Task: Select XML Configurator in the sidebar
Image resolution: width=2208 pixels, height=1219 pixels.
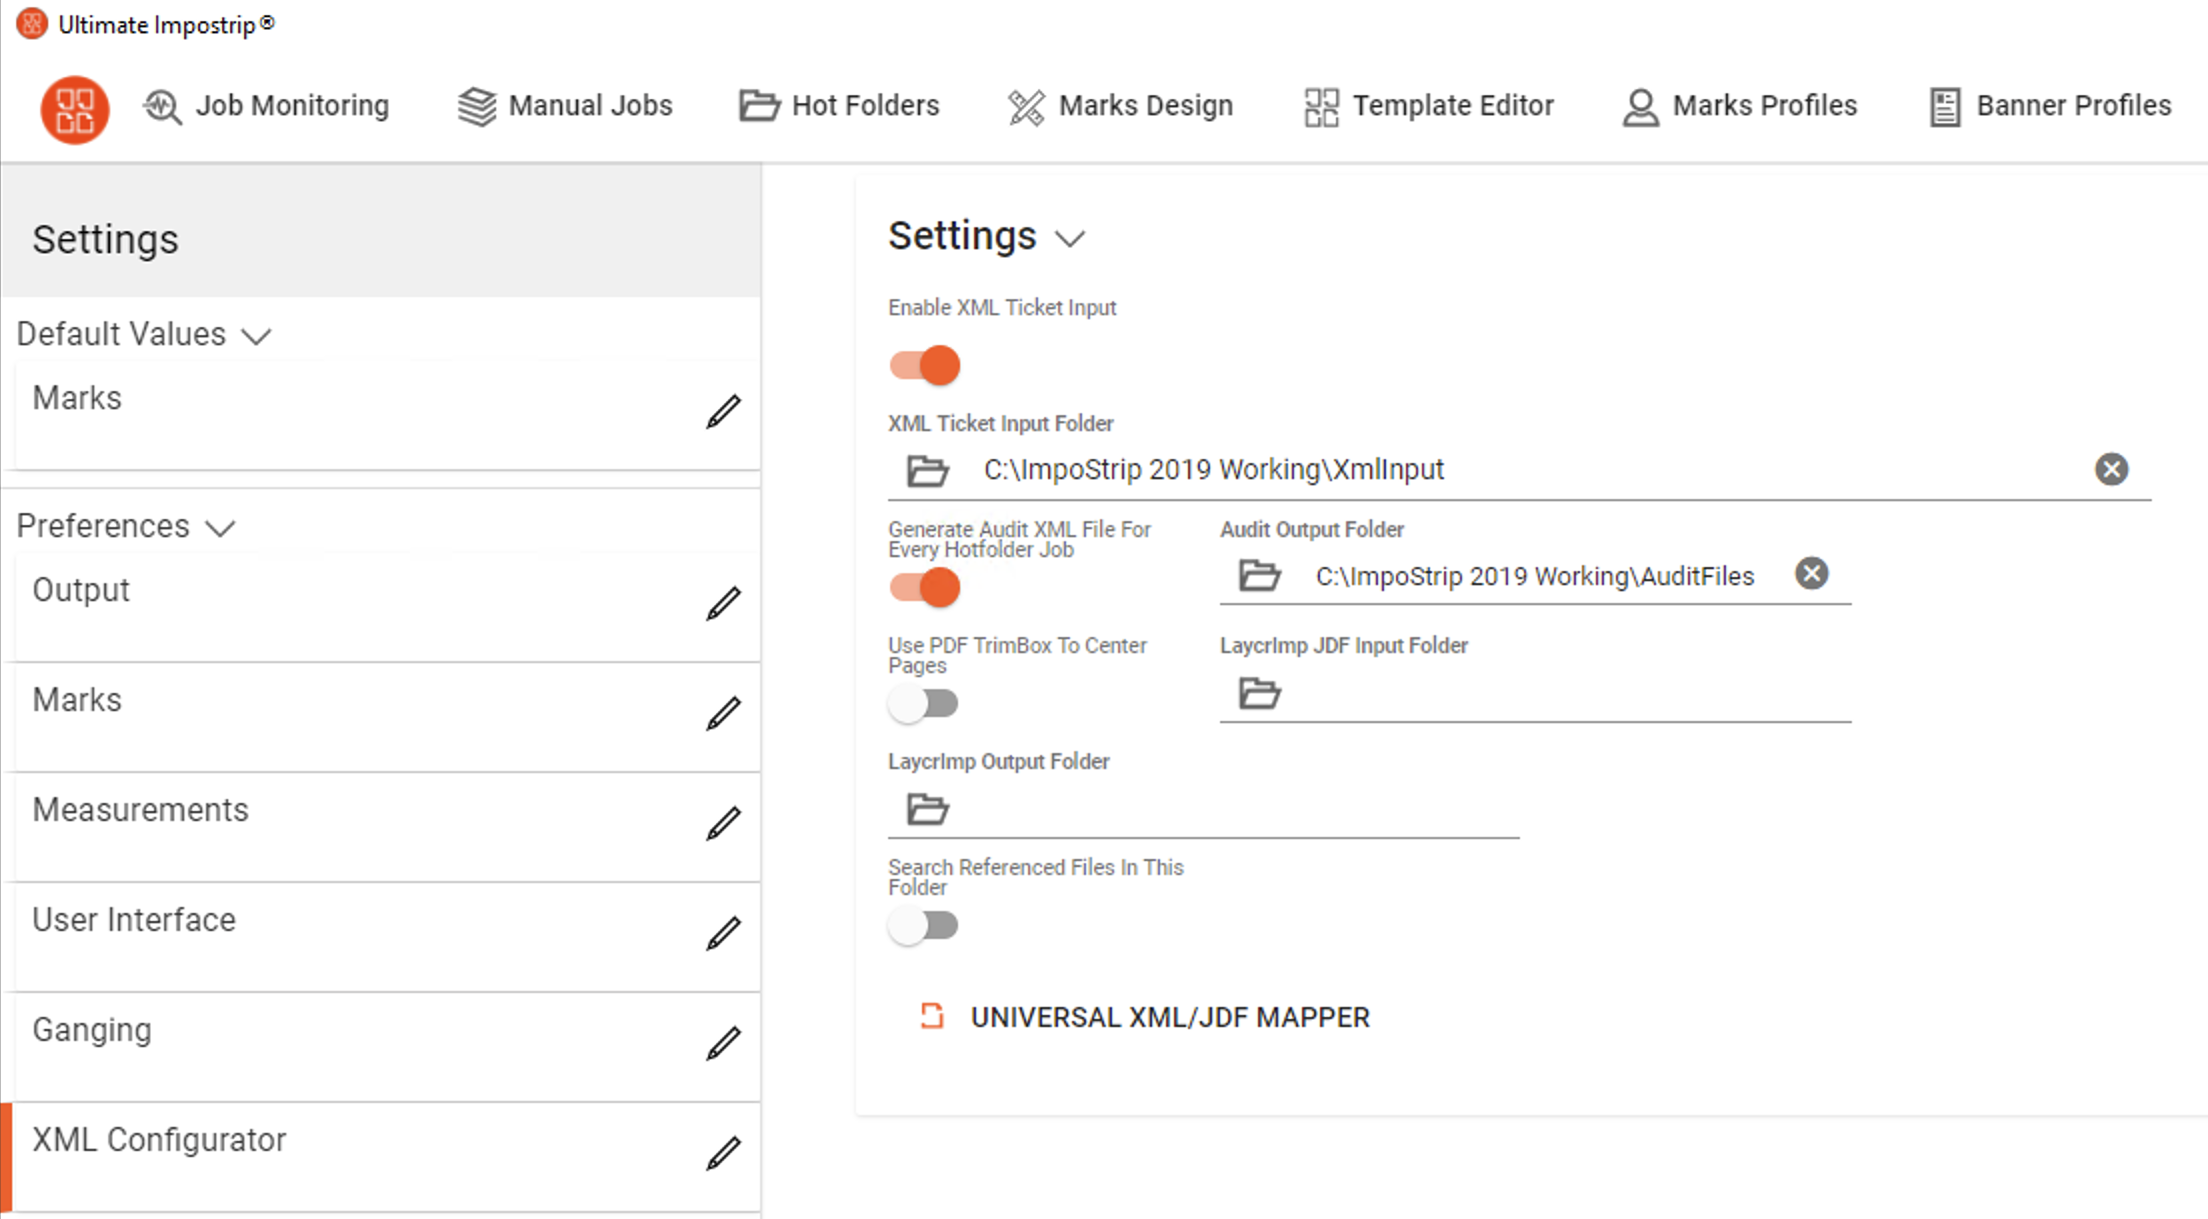Action: click(160, 1139)
